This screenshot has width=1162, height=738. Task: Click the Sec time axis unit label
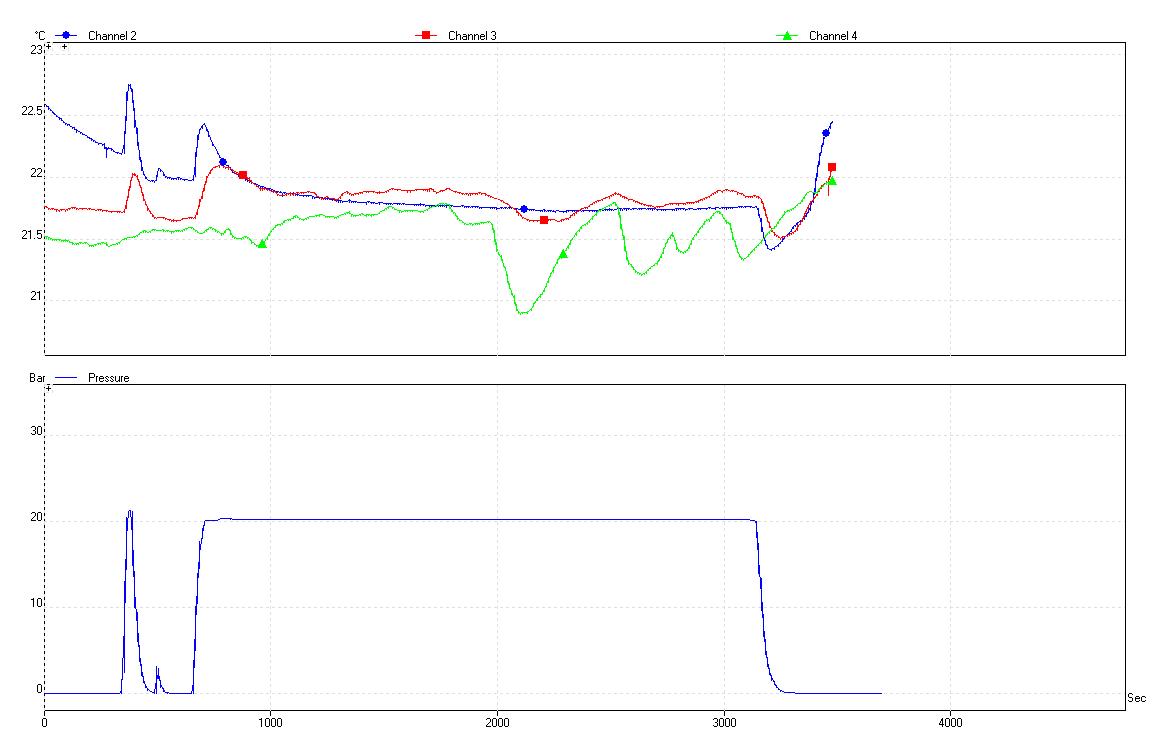(1136, 698)
